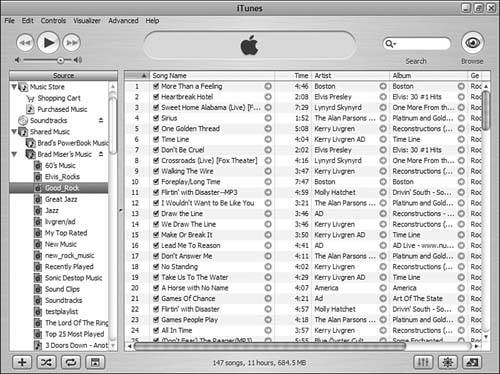Open the equalizer window icon
This screenshot has height=374, width=500.
(423, 362)
